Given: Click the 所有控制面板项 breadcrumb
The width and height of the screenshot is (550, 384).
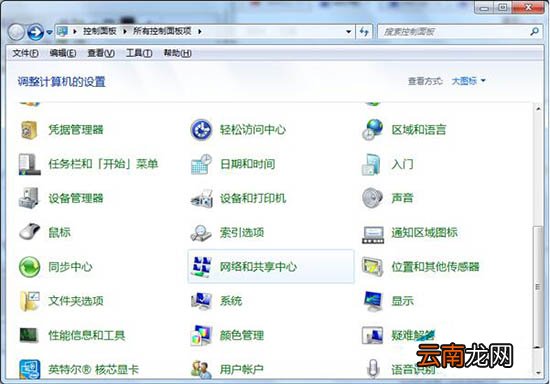Looking at the screenshot, I should (162, 31).
